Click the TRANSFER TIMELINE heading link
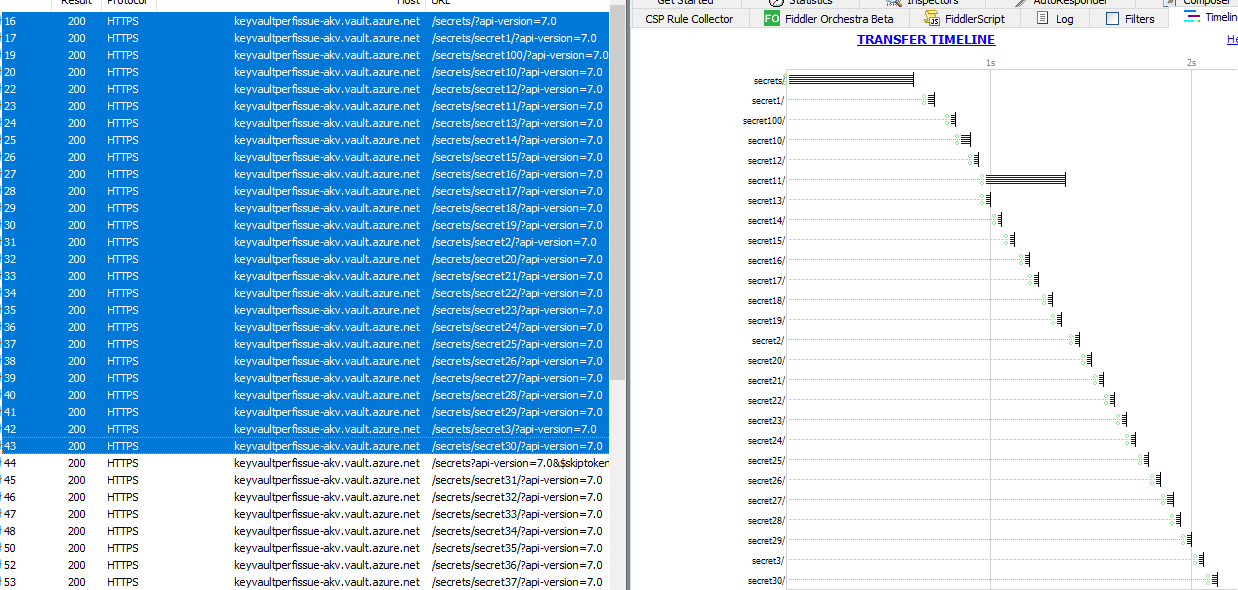Viewport: 1238px width, 590px height. pos(926,40)
